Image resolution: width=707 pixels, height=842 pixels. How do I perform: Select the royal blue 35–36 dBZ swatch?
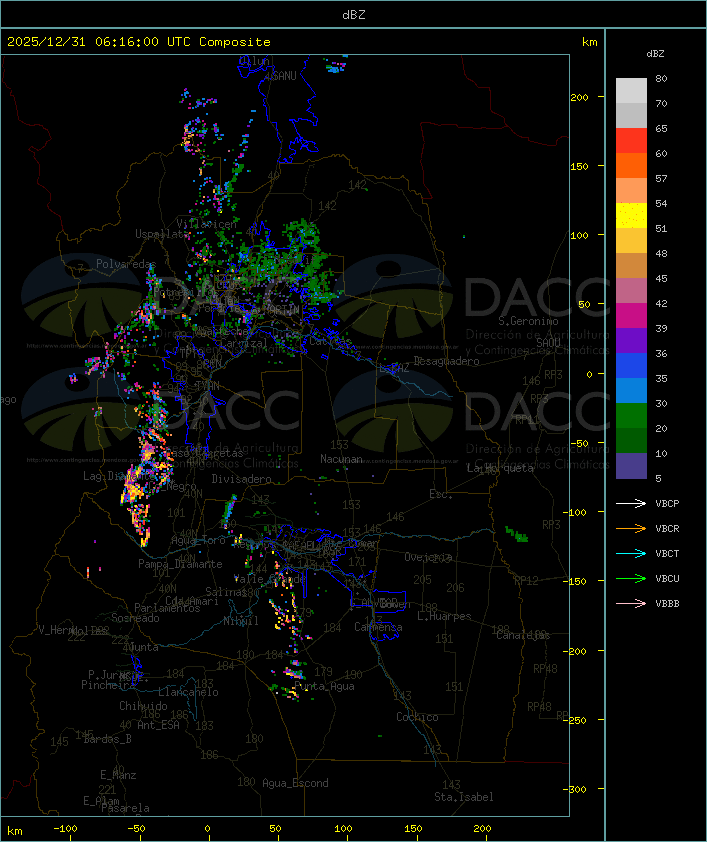tap(631, 366)
